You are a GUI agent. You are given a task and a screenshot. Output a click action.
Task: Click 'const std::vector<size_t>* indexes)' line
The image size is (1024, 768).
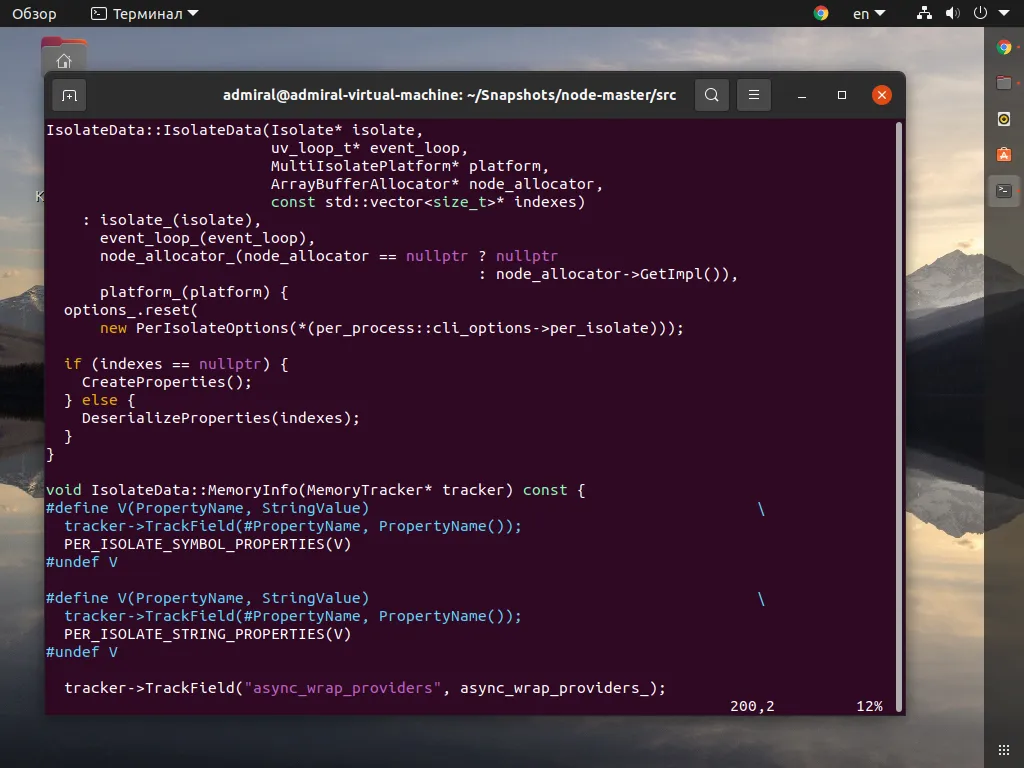pos(428,202)
